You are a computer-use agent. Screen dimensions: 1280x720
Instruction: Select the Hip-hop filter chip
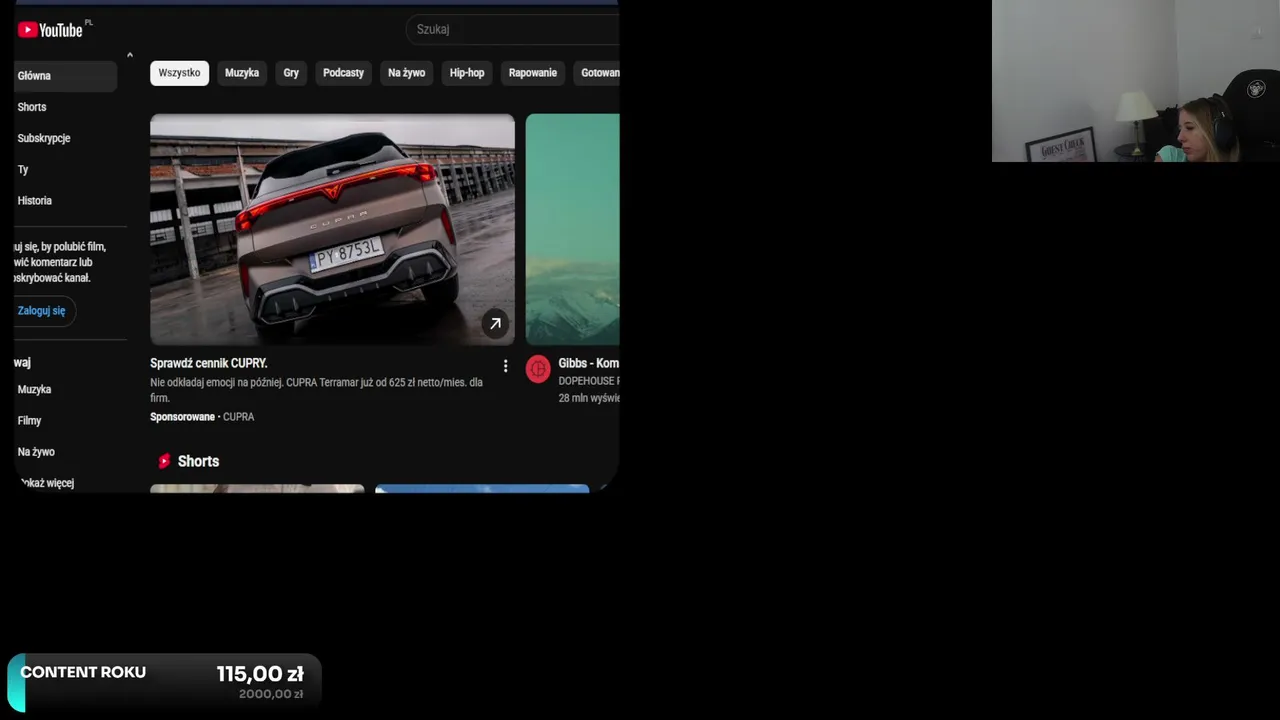pyautogui.click(x=467, y=73)
